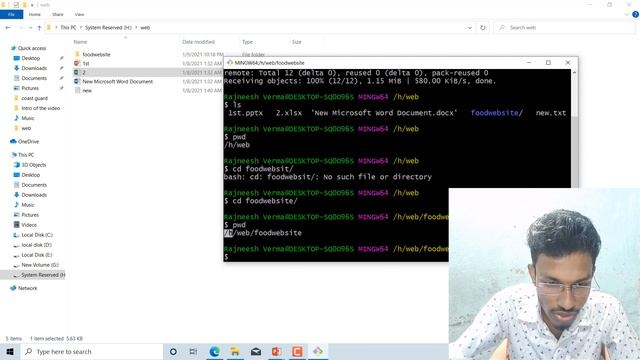Focus the Search web field
The image size is (640, 360).
[565, 28]
